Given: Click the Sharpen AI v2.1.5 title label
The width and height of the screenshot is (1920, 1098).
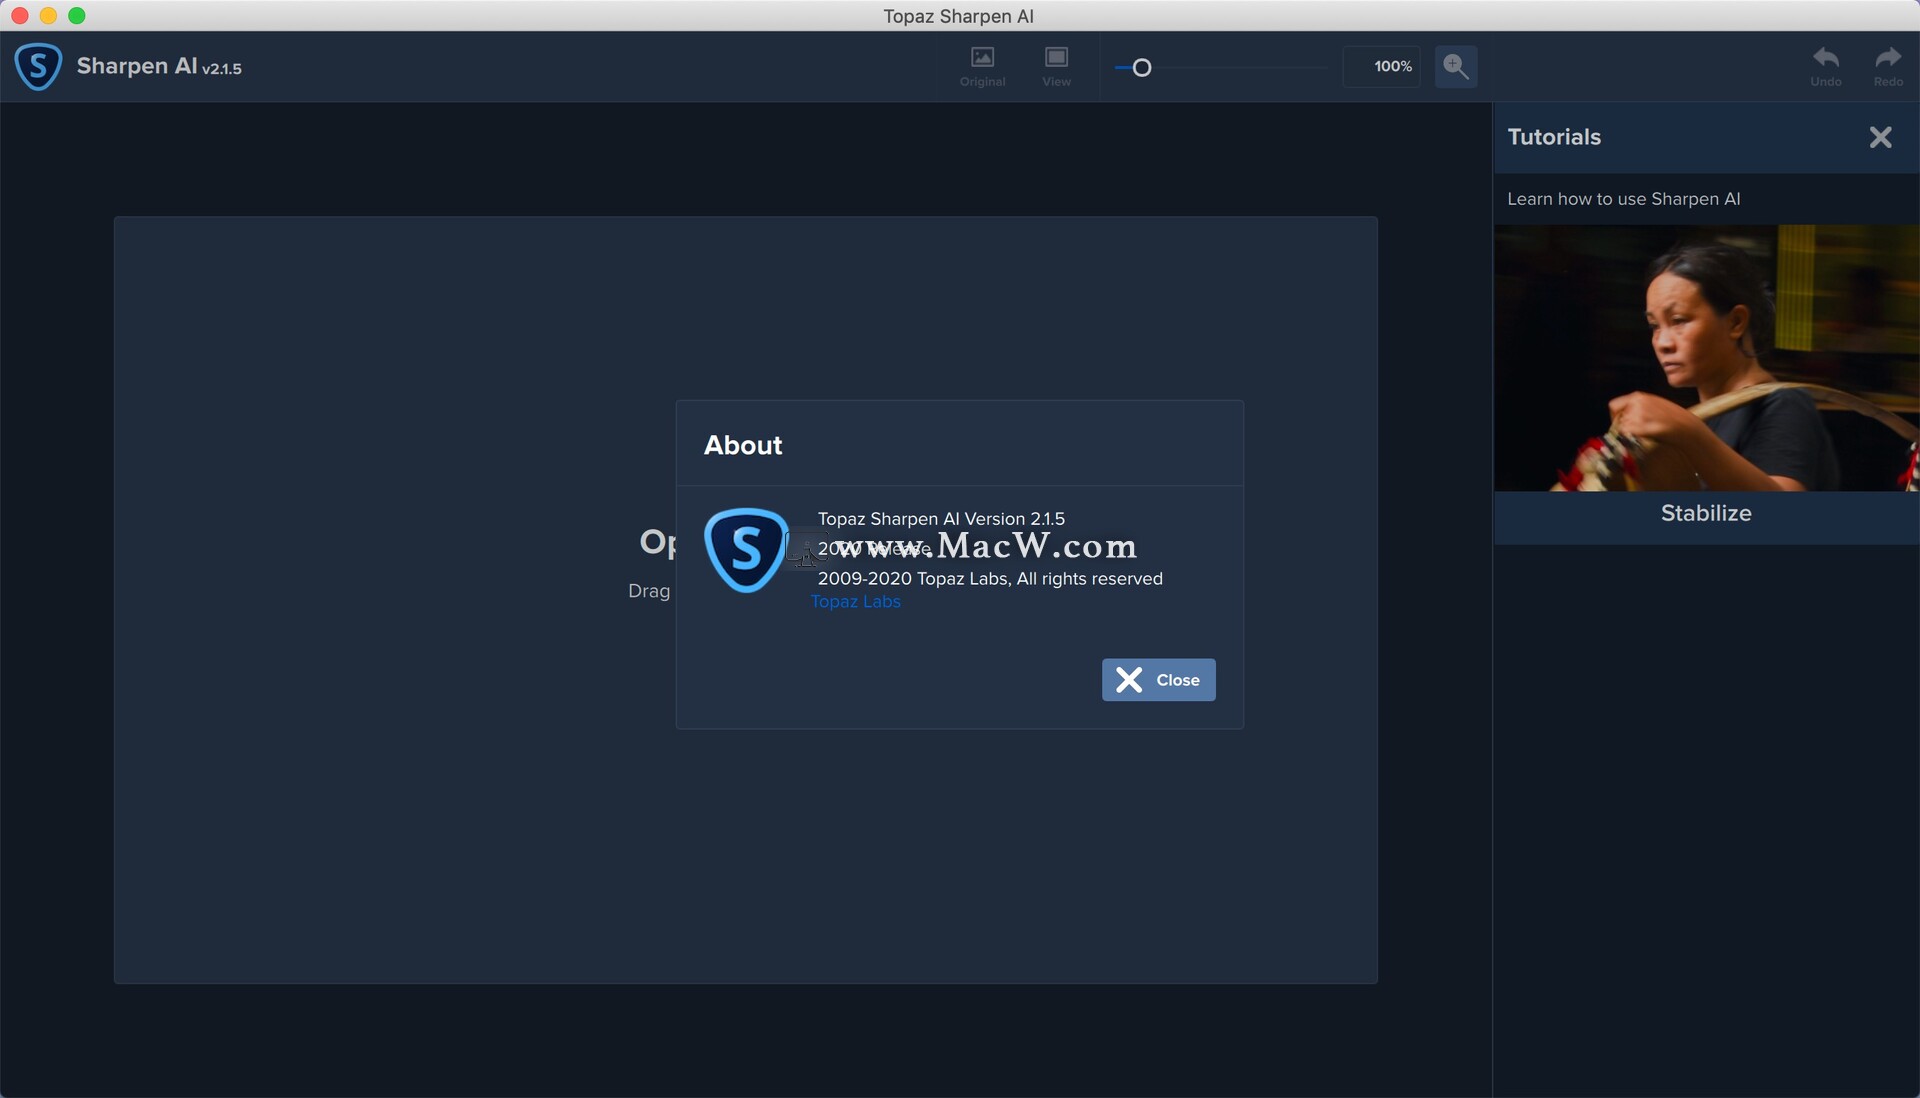Looking at the screenshot, I should pos(159,67).
